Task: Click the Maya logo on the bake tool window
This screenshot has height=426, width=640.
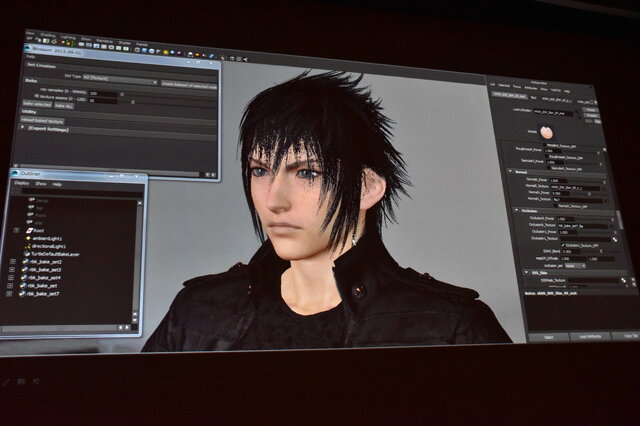Action: 28,49
